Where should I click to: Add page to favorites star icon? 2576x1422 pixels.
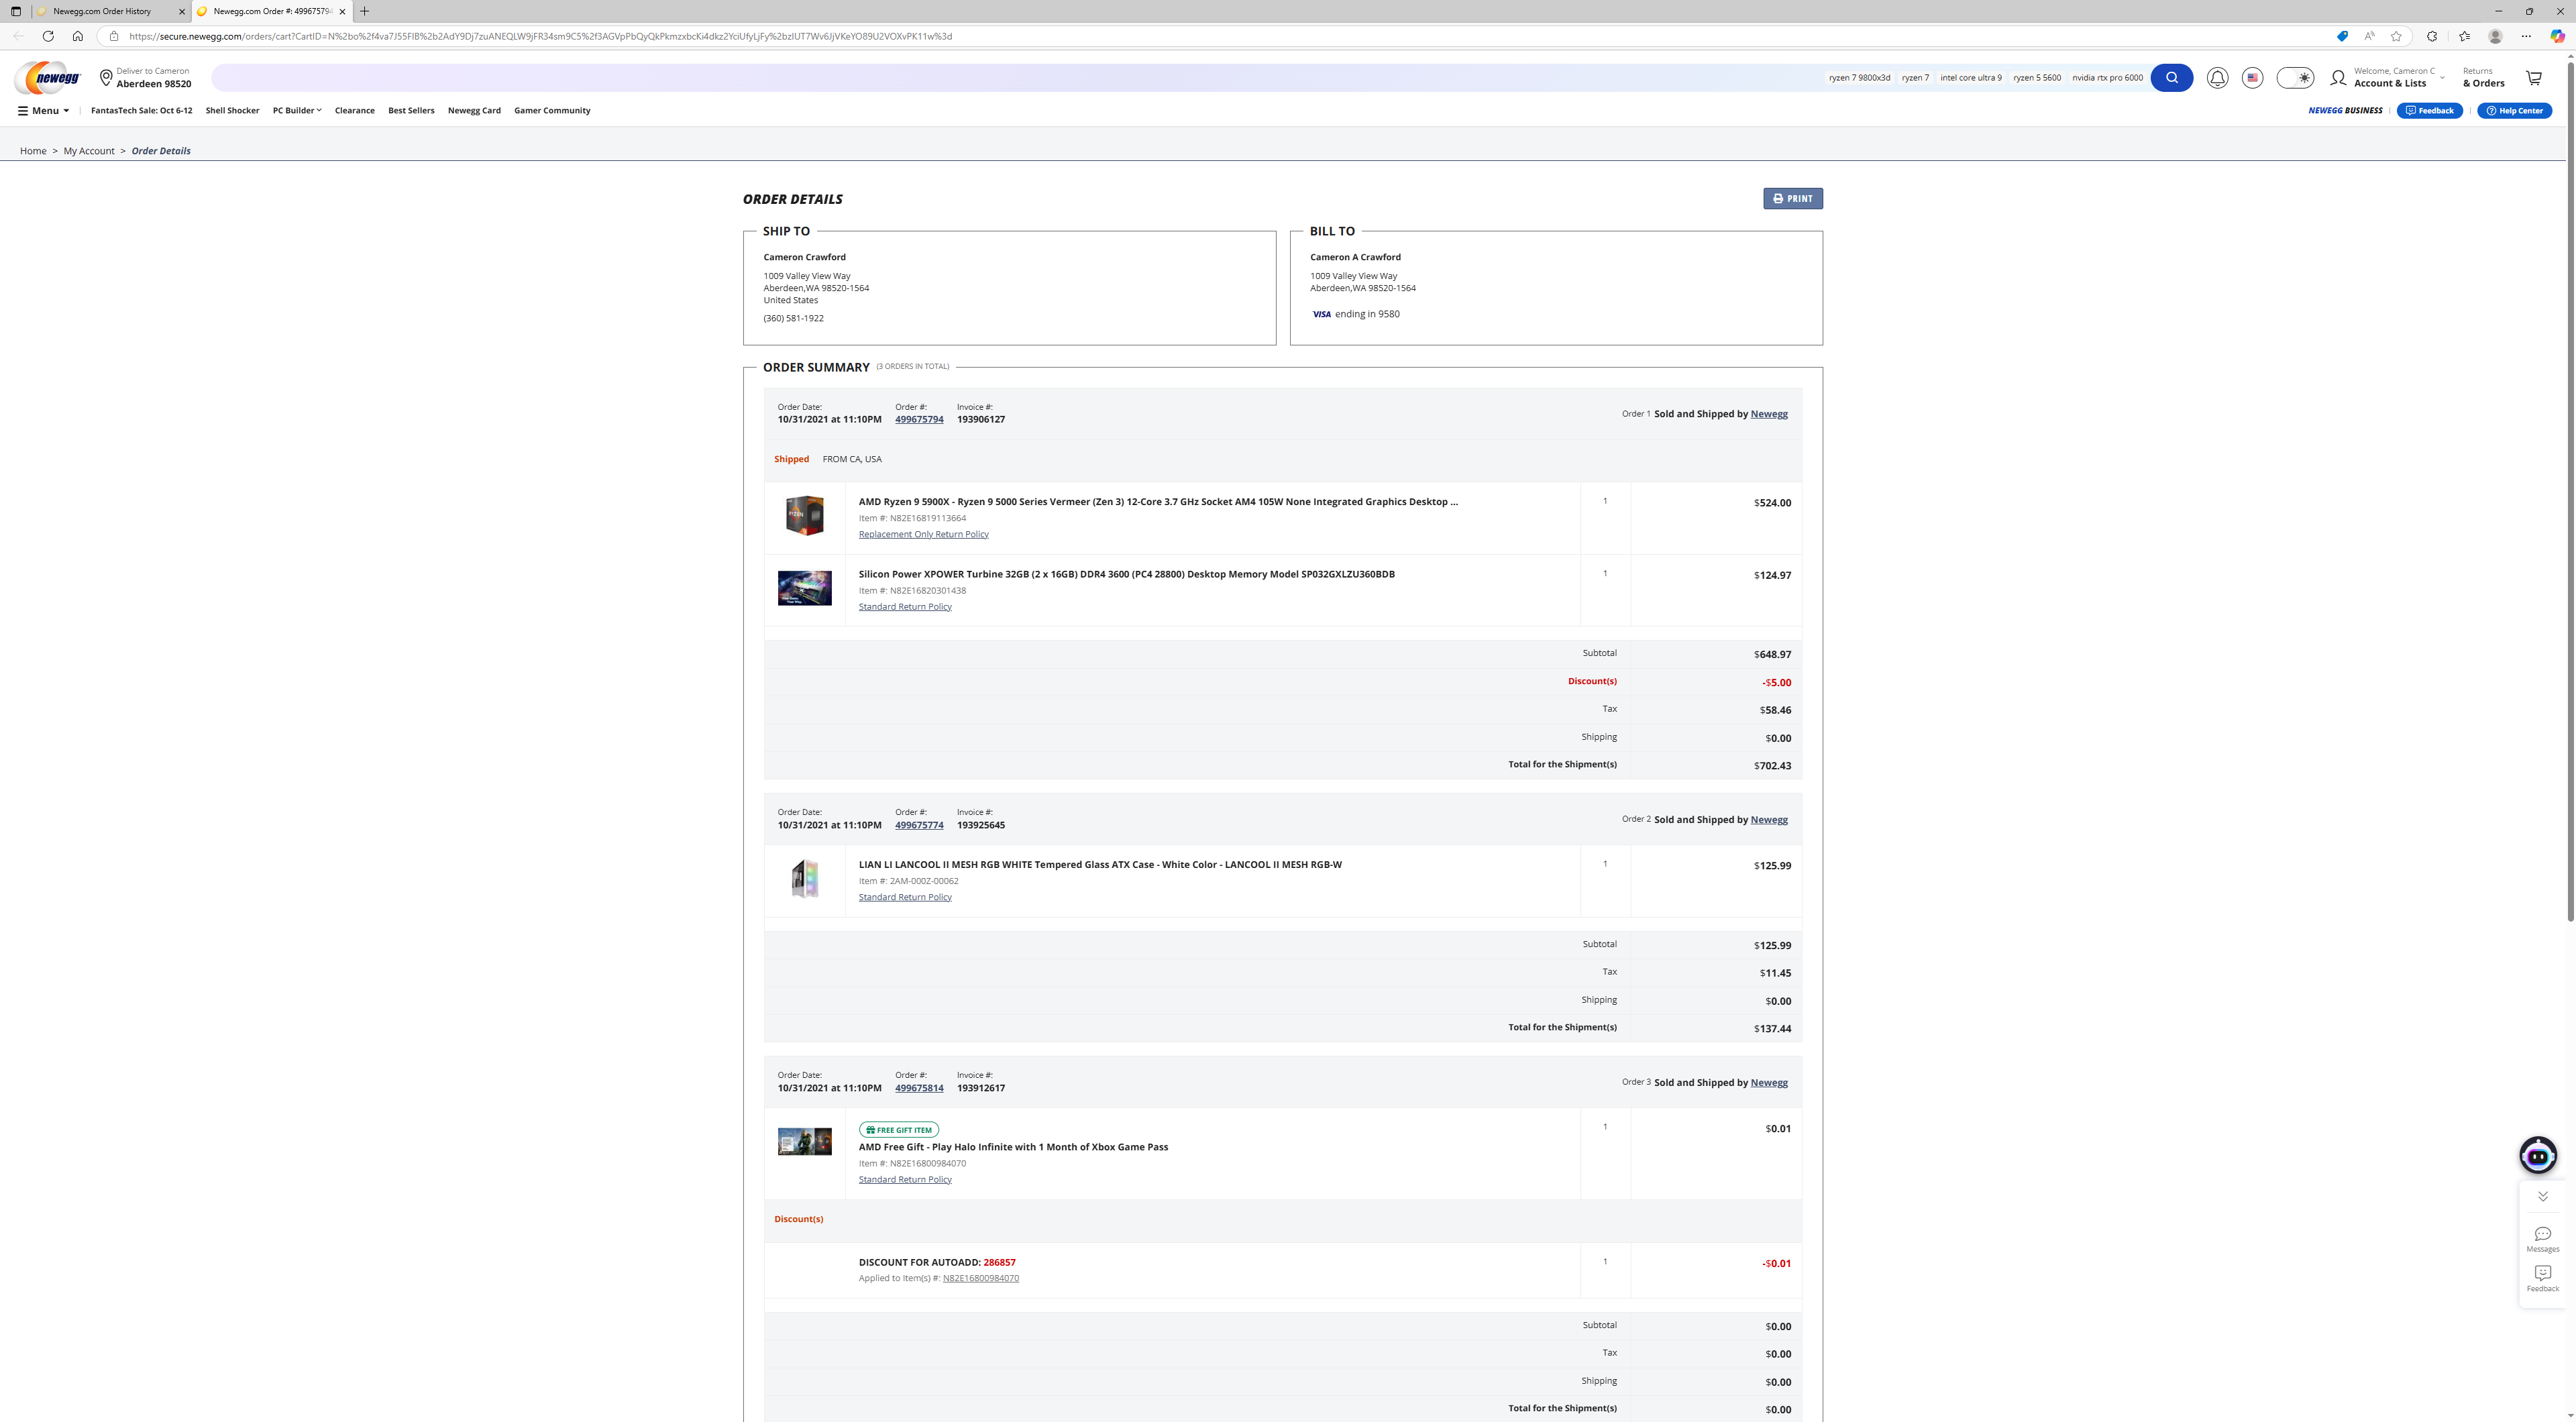tap(2396, 36)
